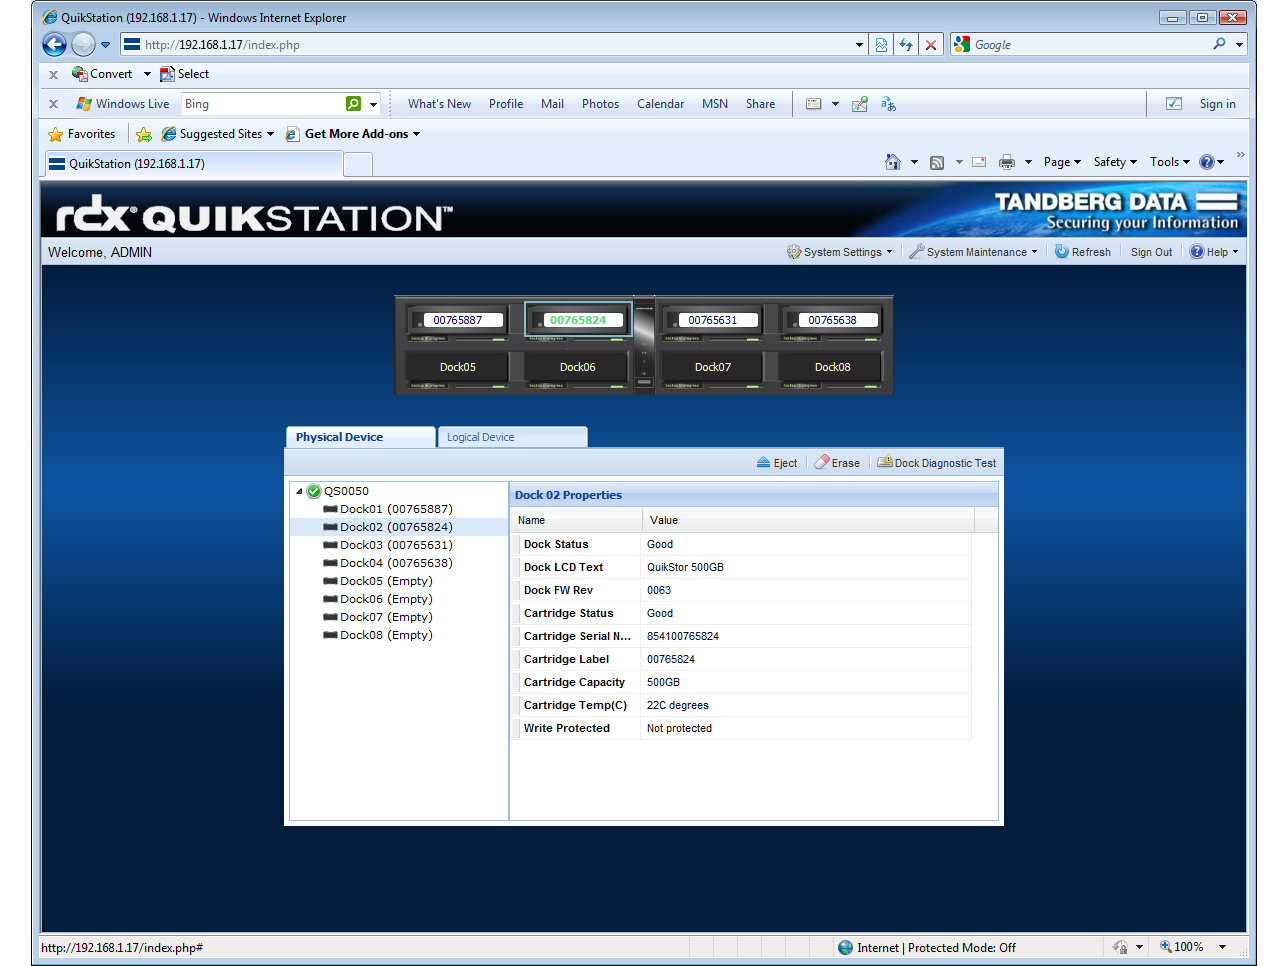Screen dimensions: 1288x966
Task: Open the Safety menu in the command bar
Action: click(x=1114, y=162)
